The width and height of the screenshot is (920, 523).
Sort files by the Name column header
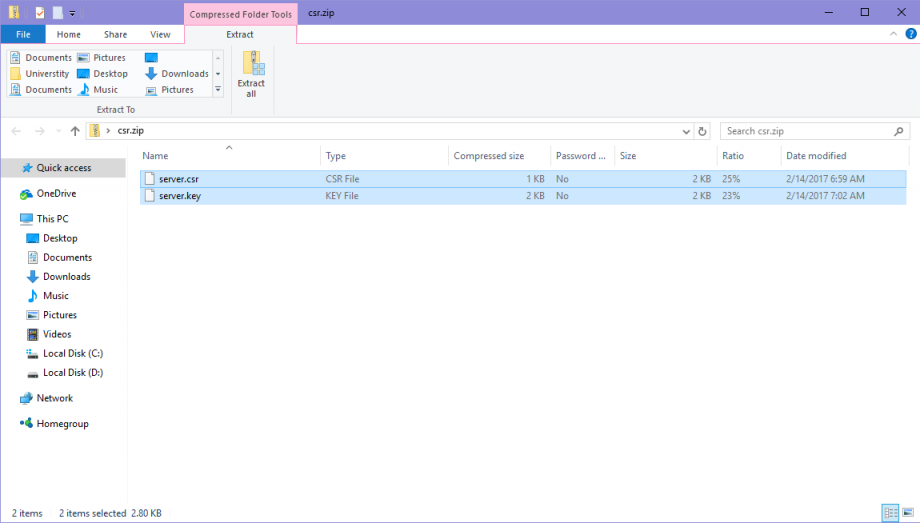tap(155, 156)
